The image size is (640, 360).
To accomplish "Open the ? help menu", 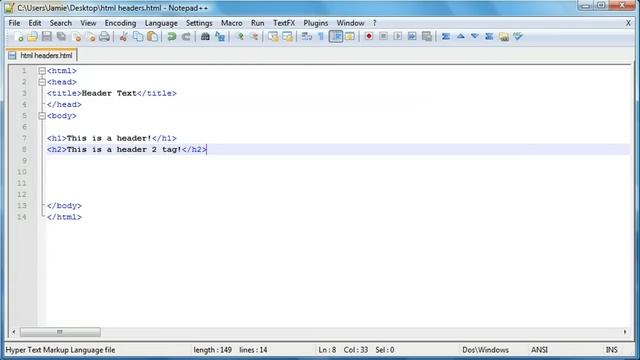I will (x=374, y=23).
